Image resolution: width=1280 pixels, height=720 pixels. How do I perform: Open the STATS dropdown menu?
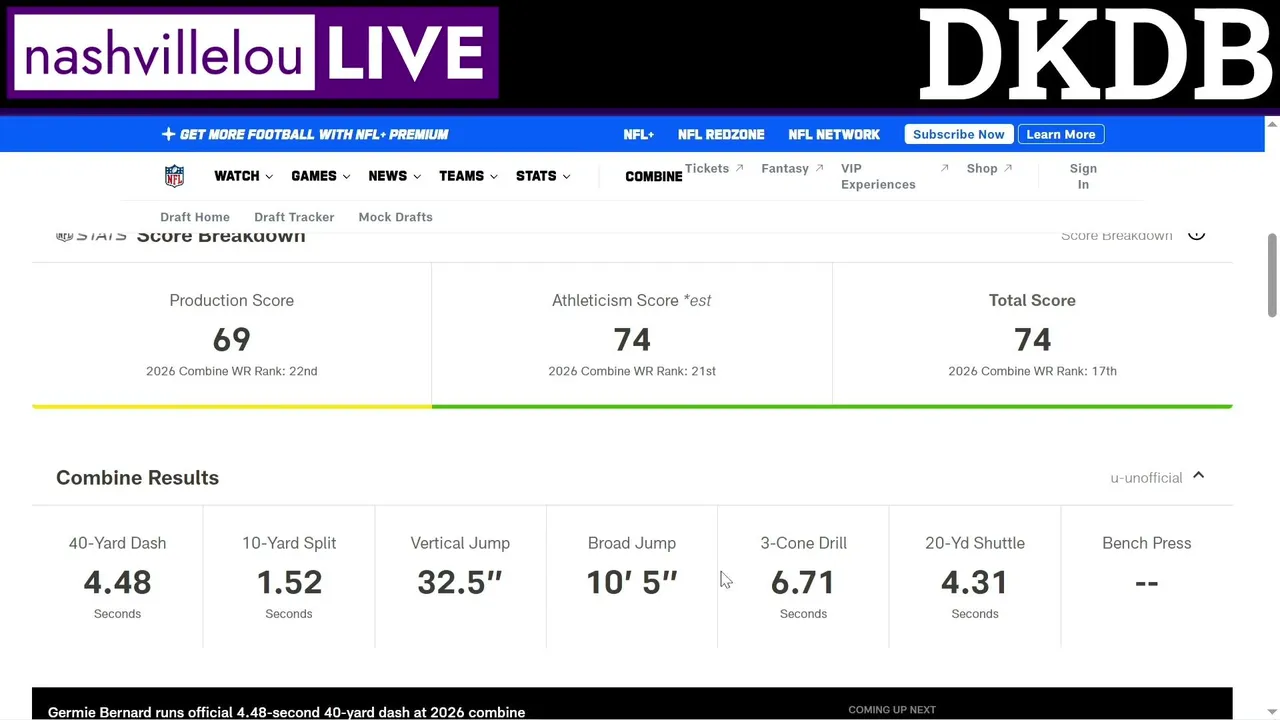click(543, 176)
